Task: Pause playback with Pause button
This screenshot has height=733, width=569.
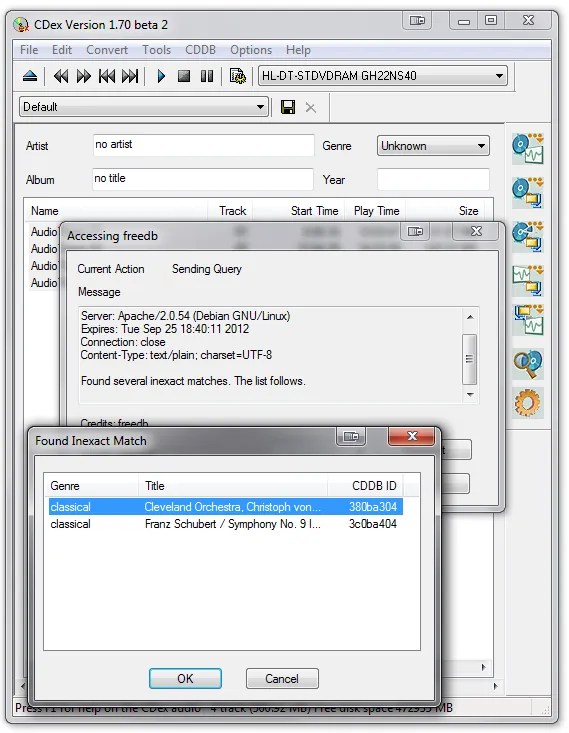Action: pyautogui.click(x=207, y=76)
